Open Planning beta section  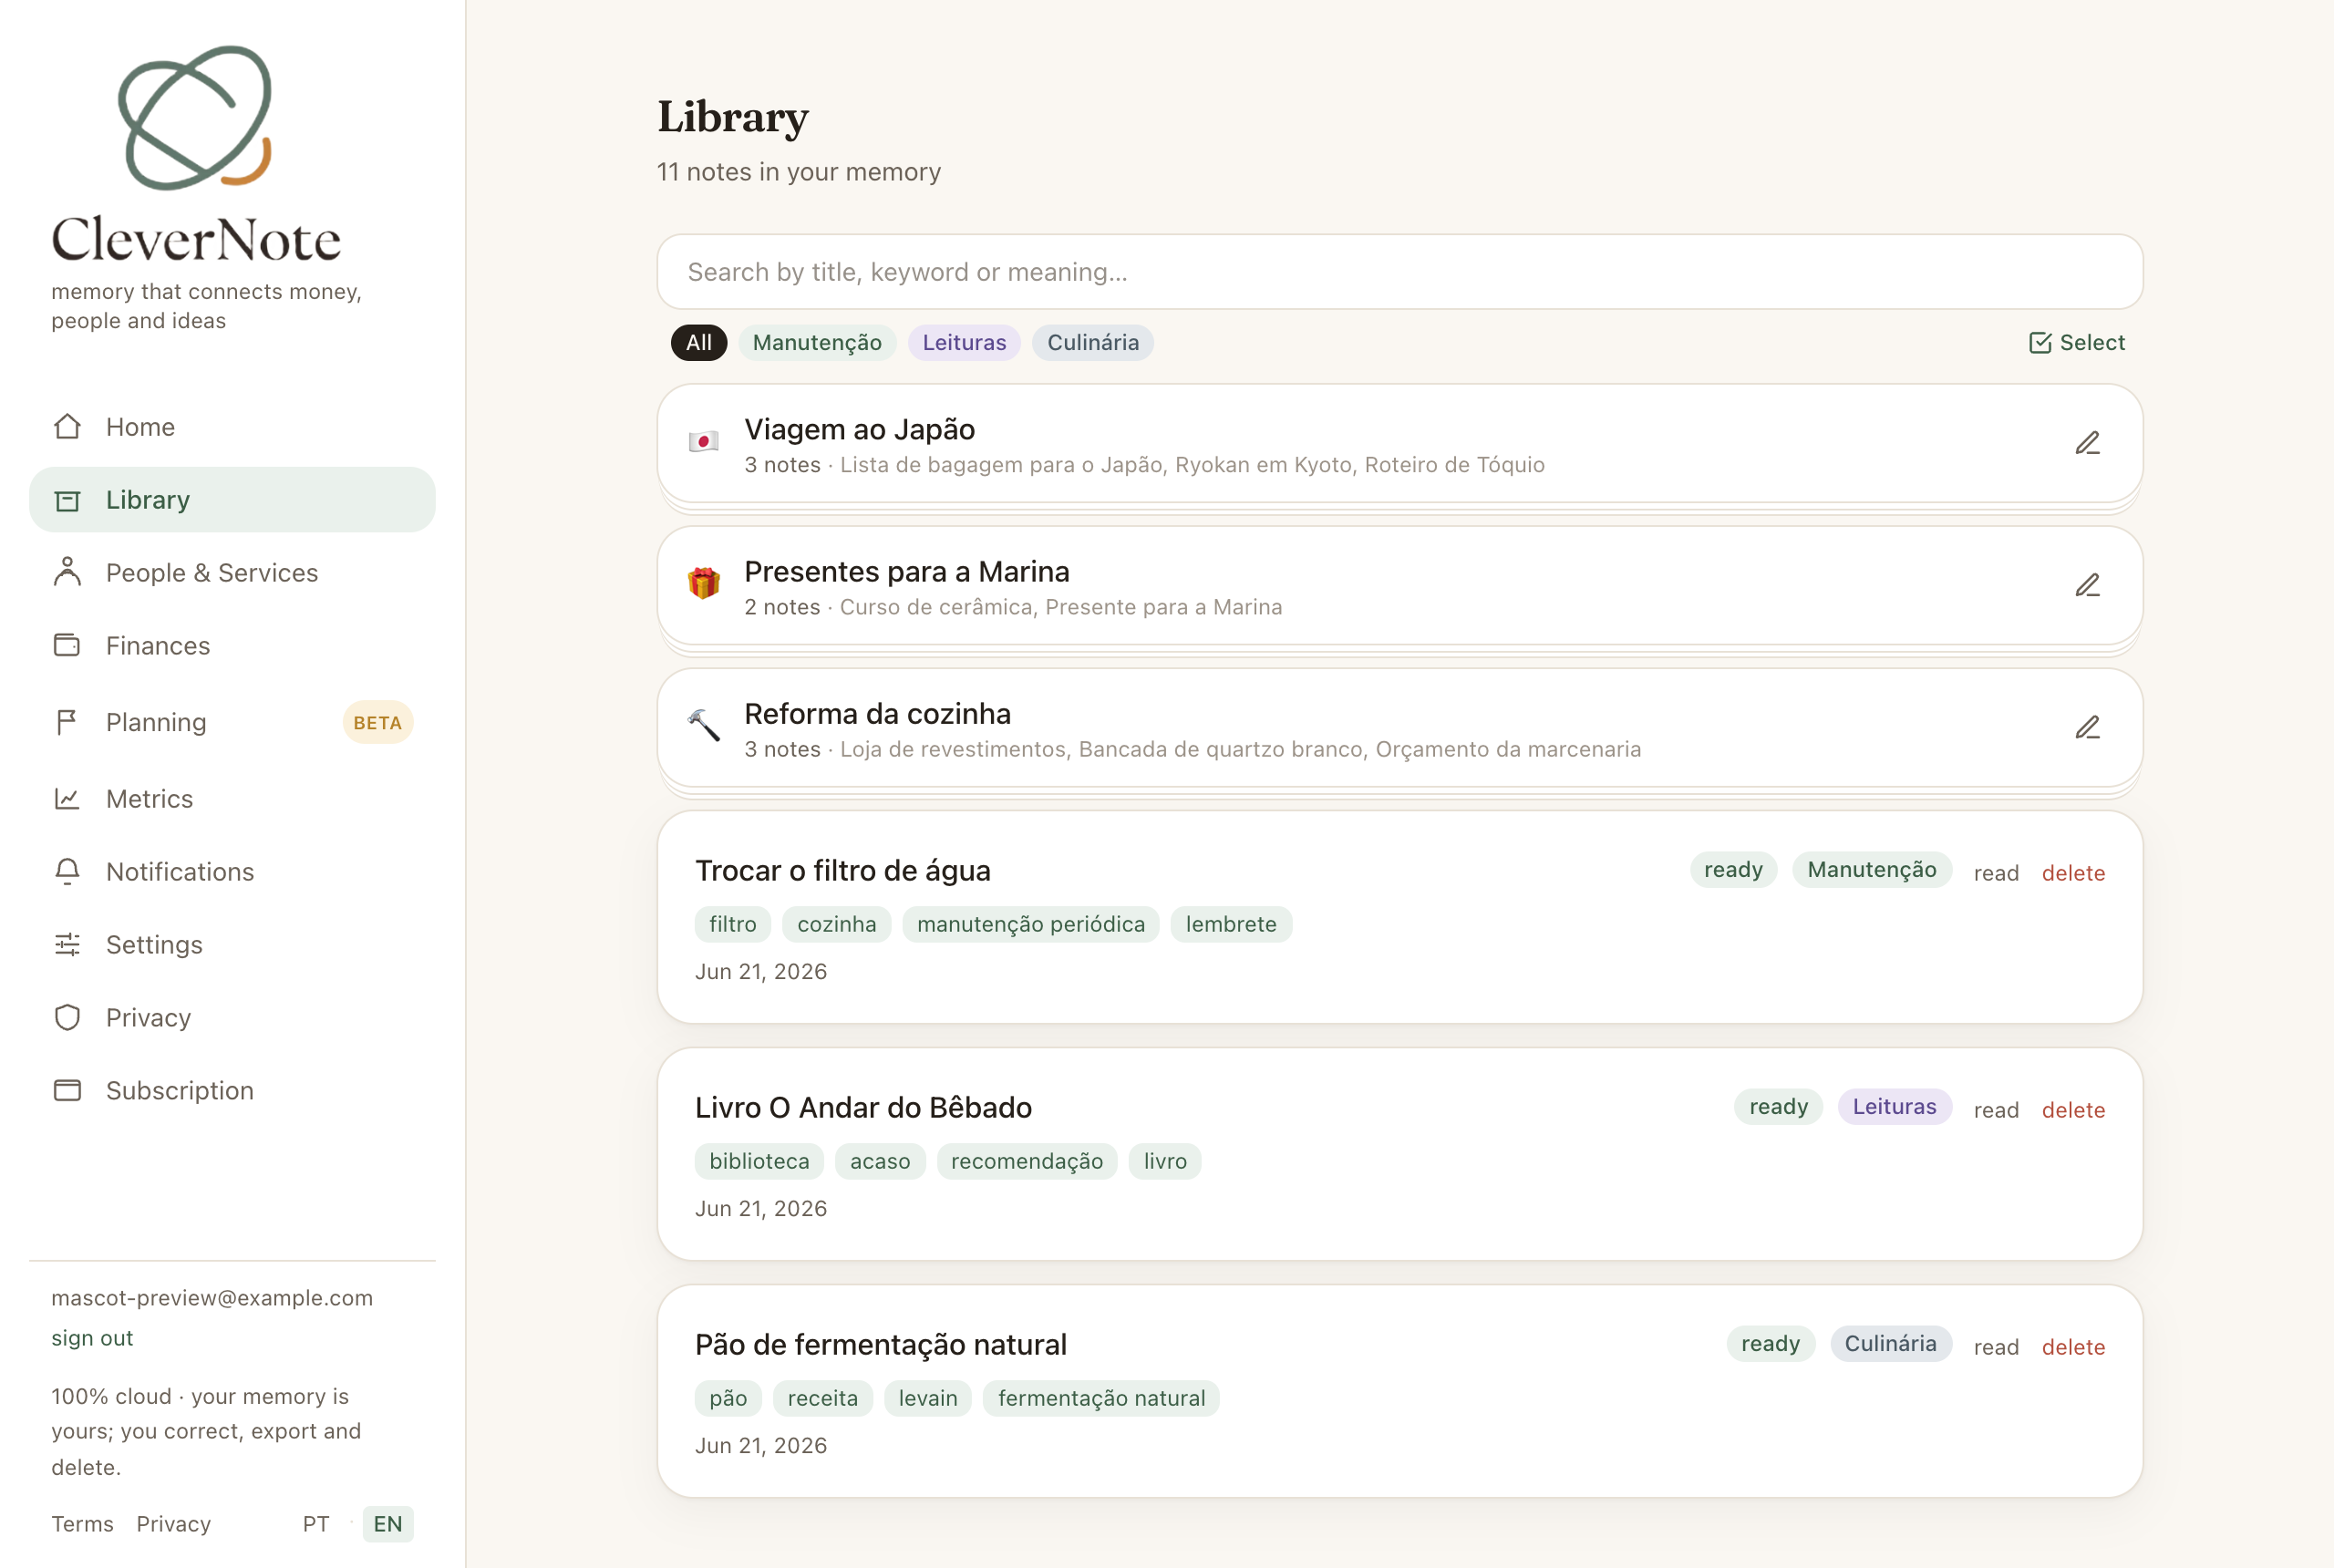pos(232,722)
